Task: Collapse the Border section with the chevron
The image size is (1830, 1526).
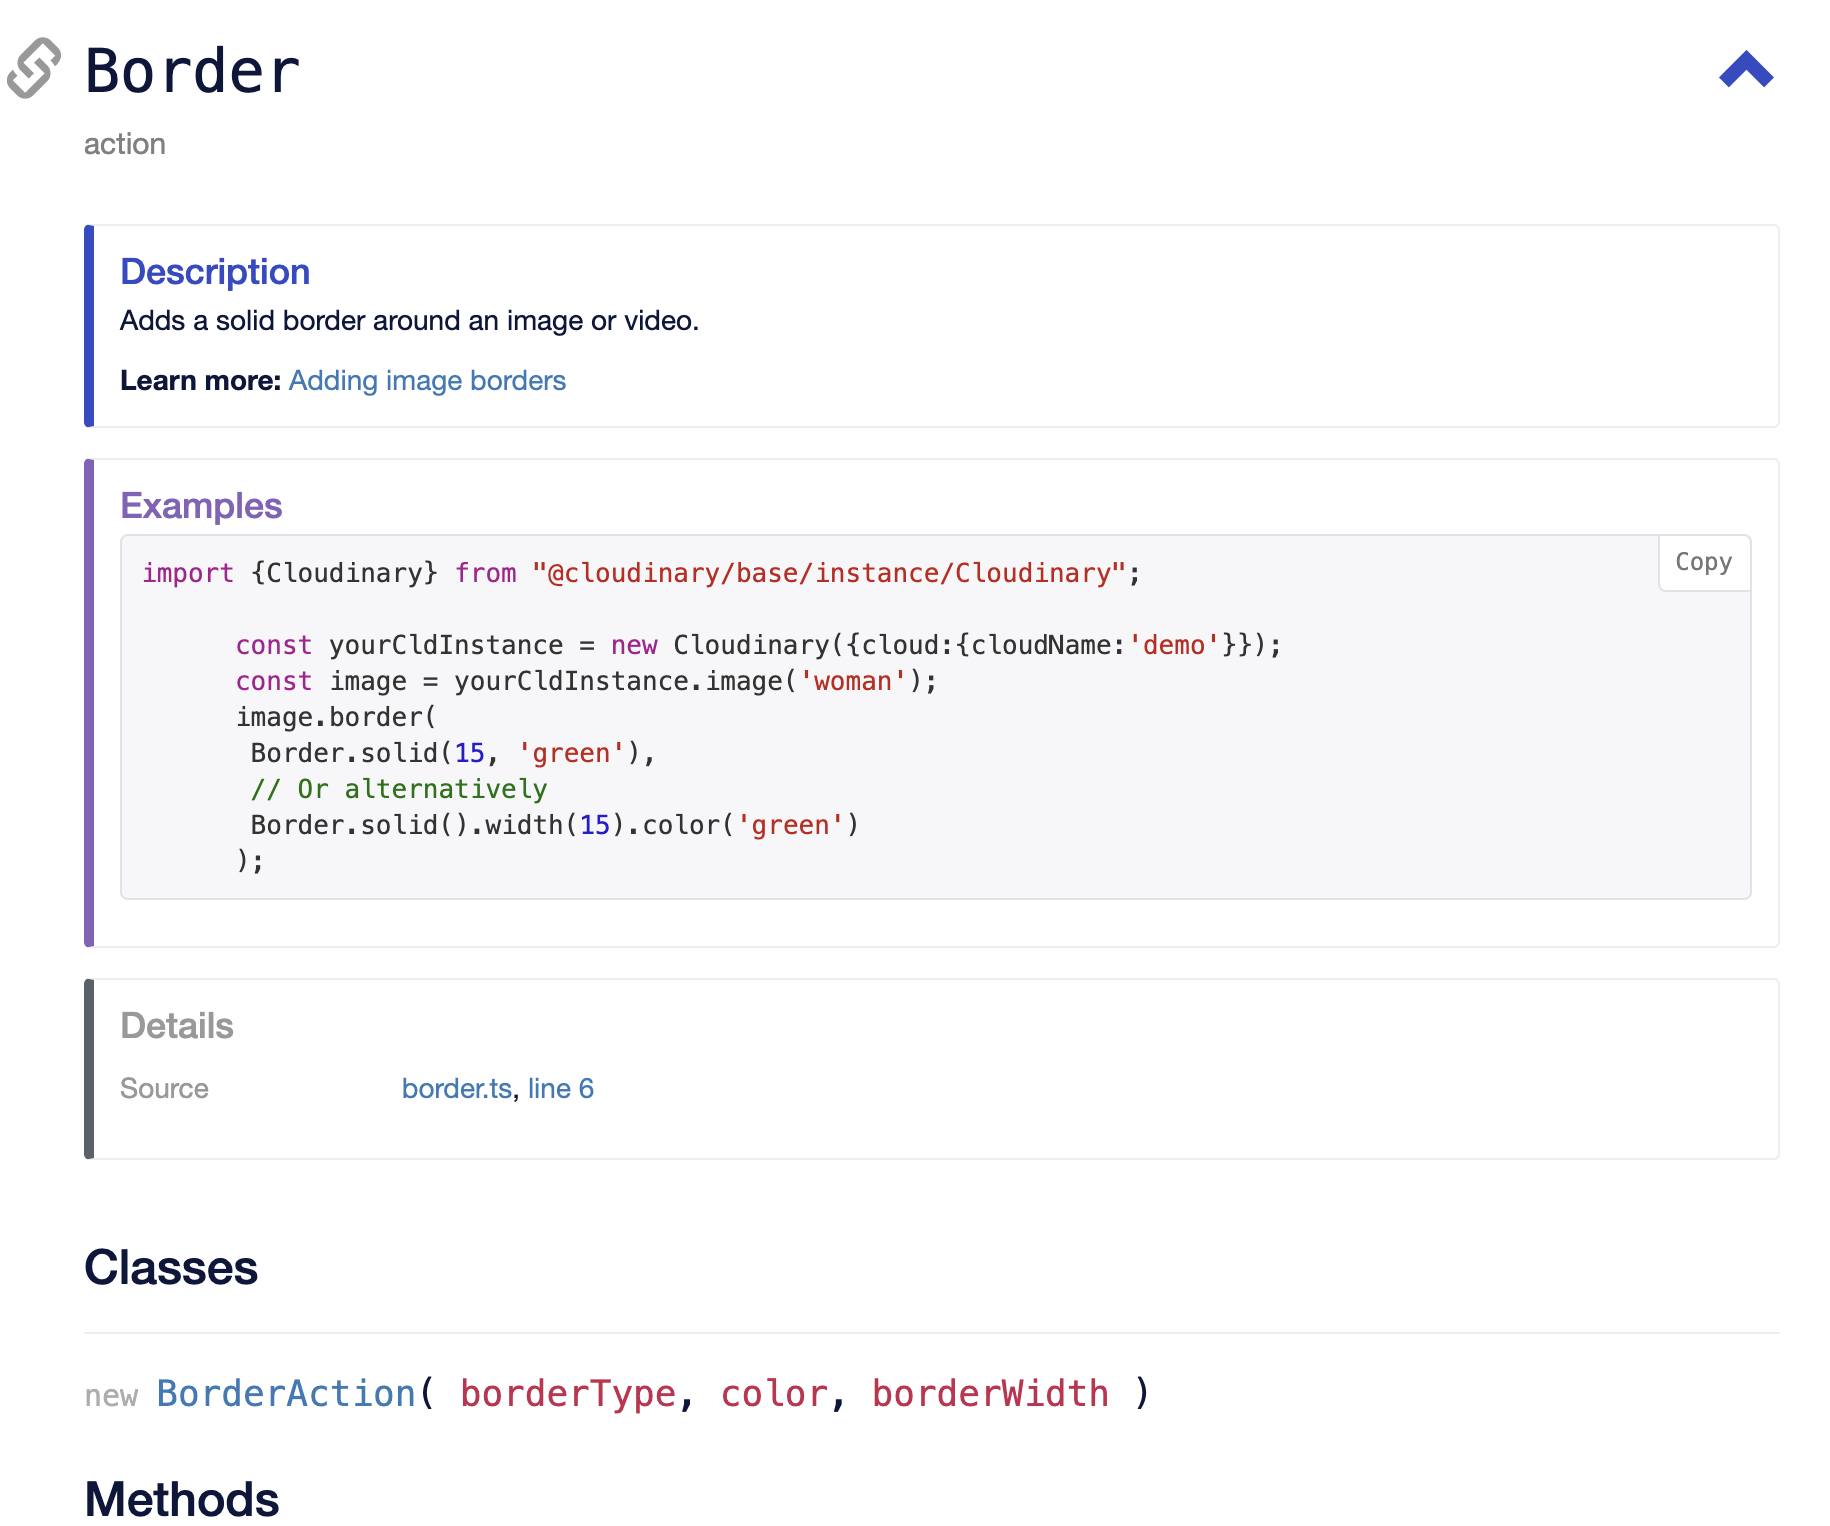Action: (1746, 70)
